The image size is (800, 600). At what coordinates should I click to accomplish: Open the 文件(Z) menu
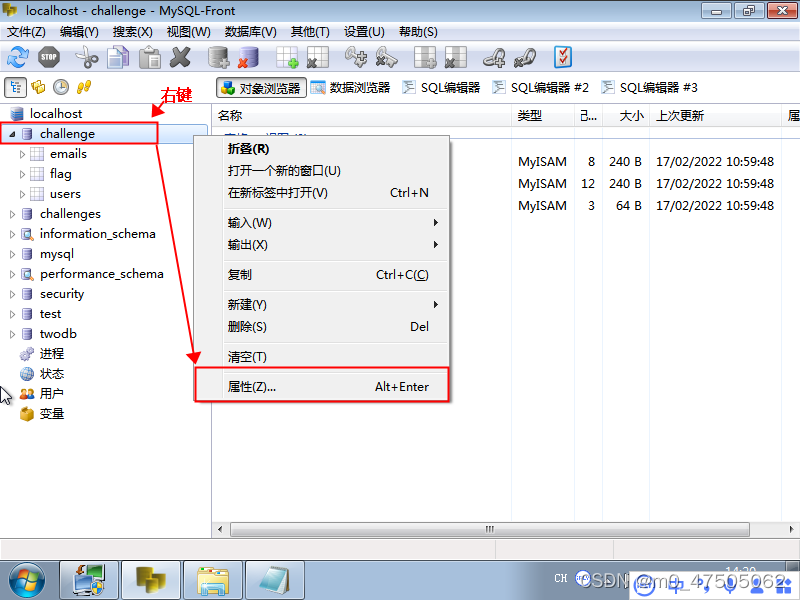click(26, 32)
